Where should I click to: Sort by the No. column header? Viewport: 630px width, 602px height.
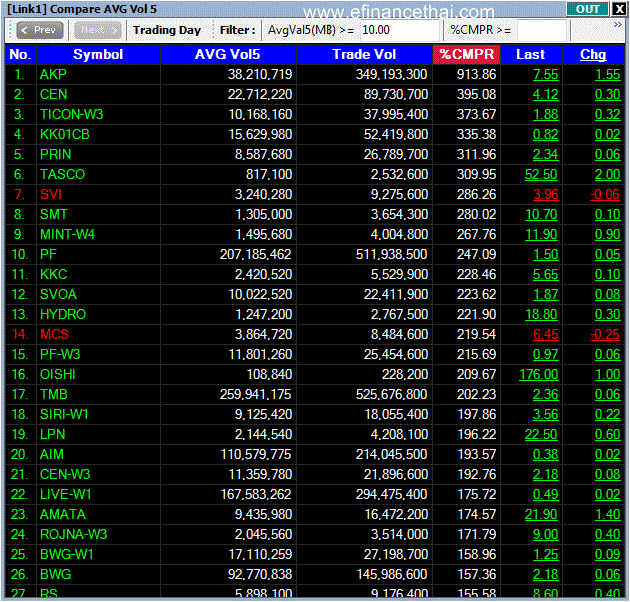click(20, 54)
